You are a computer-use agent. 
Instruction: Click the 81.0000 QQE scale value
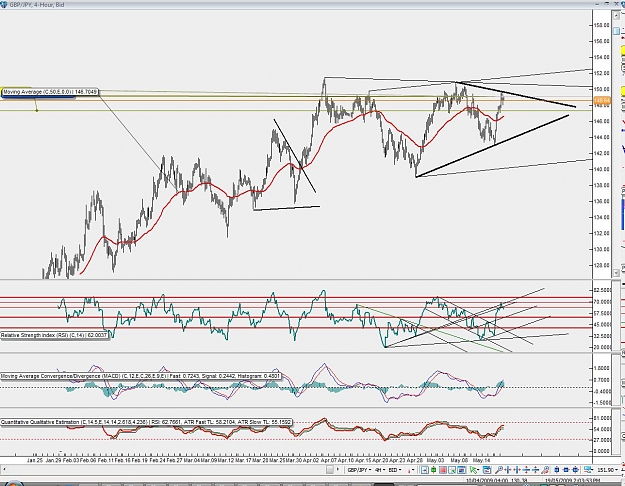tap(602, 418)
